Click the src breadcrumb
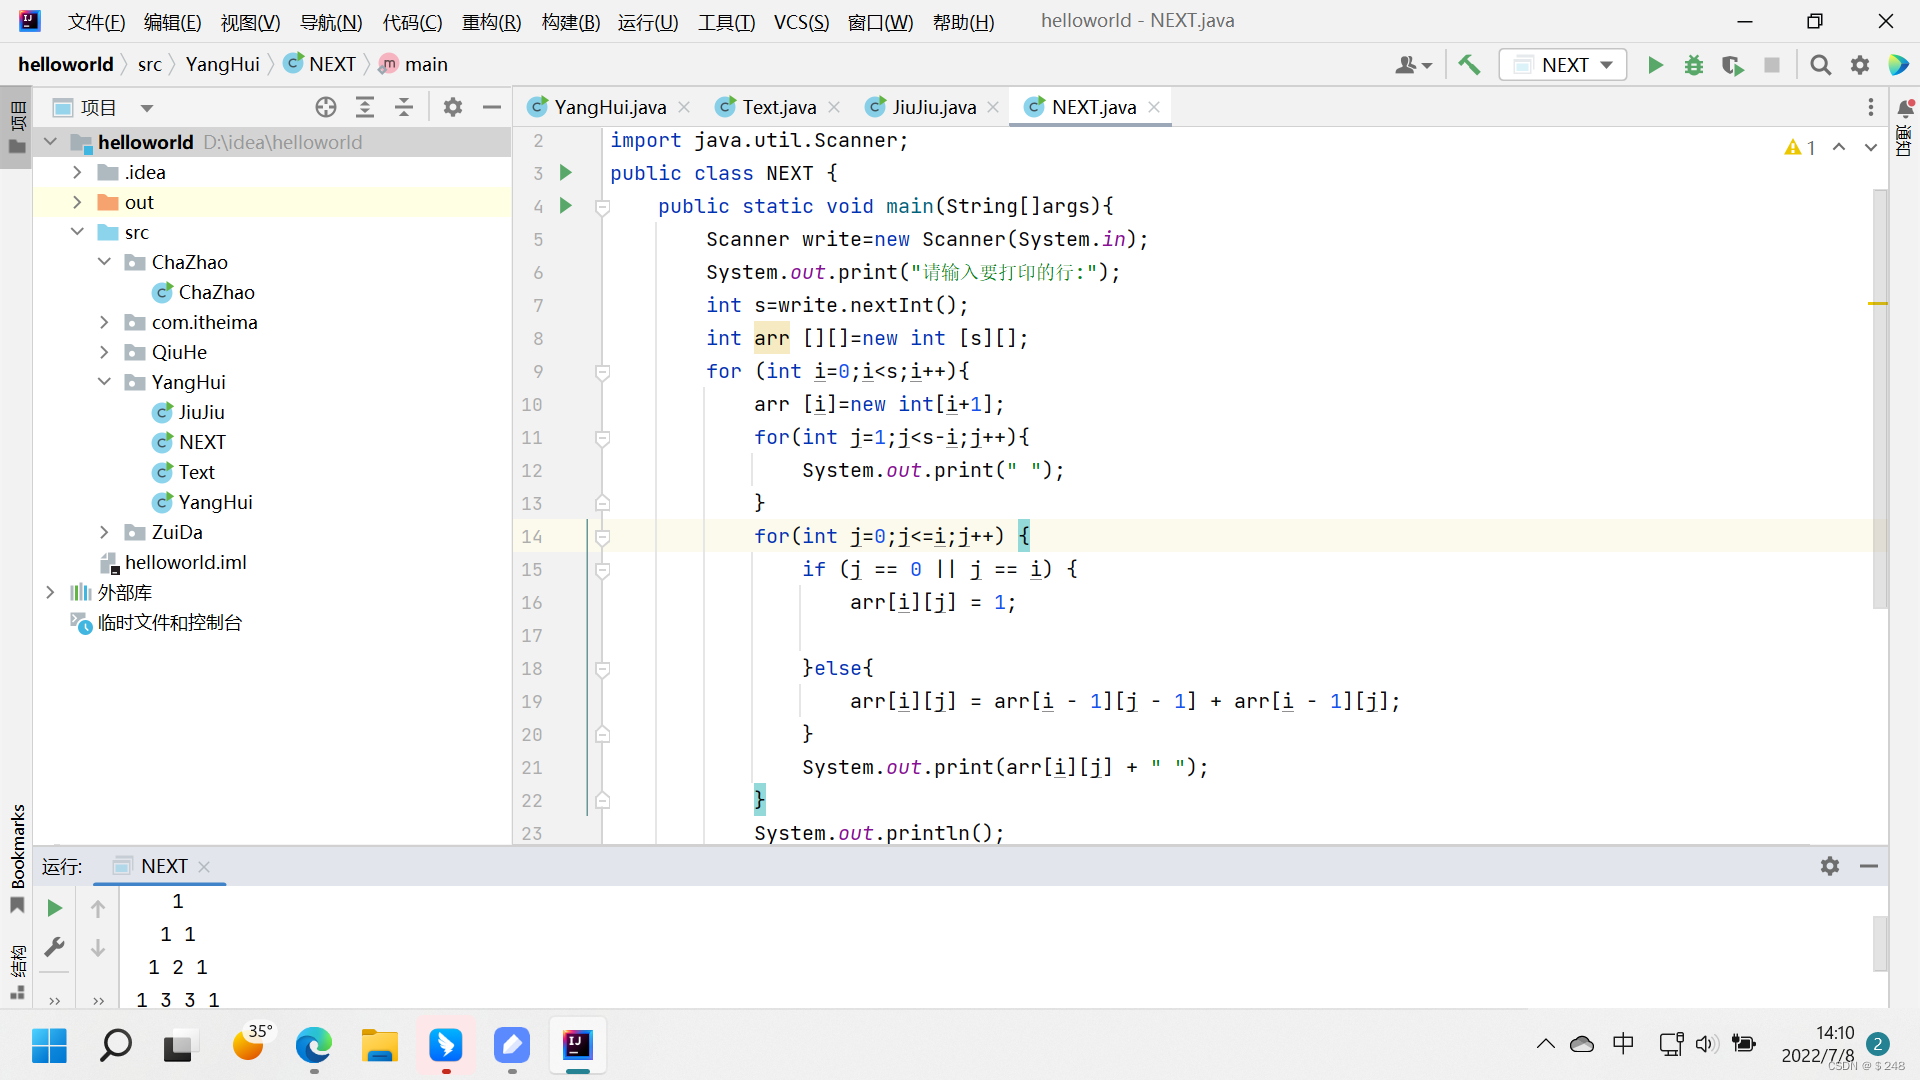The width and height of the screenshot is (1920, 1080). point(150,64)
